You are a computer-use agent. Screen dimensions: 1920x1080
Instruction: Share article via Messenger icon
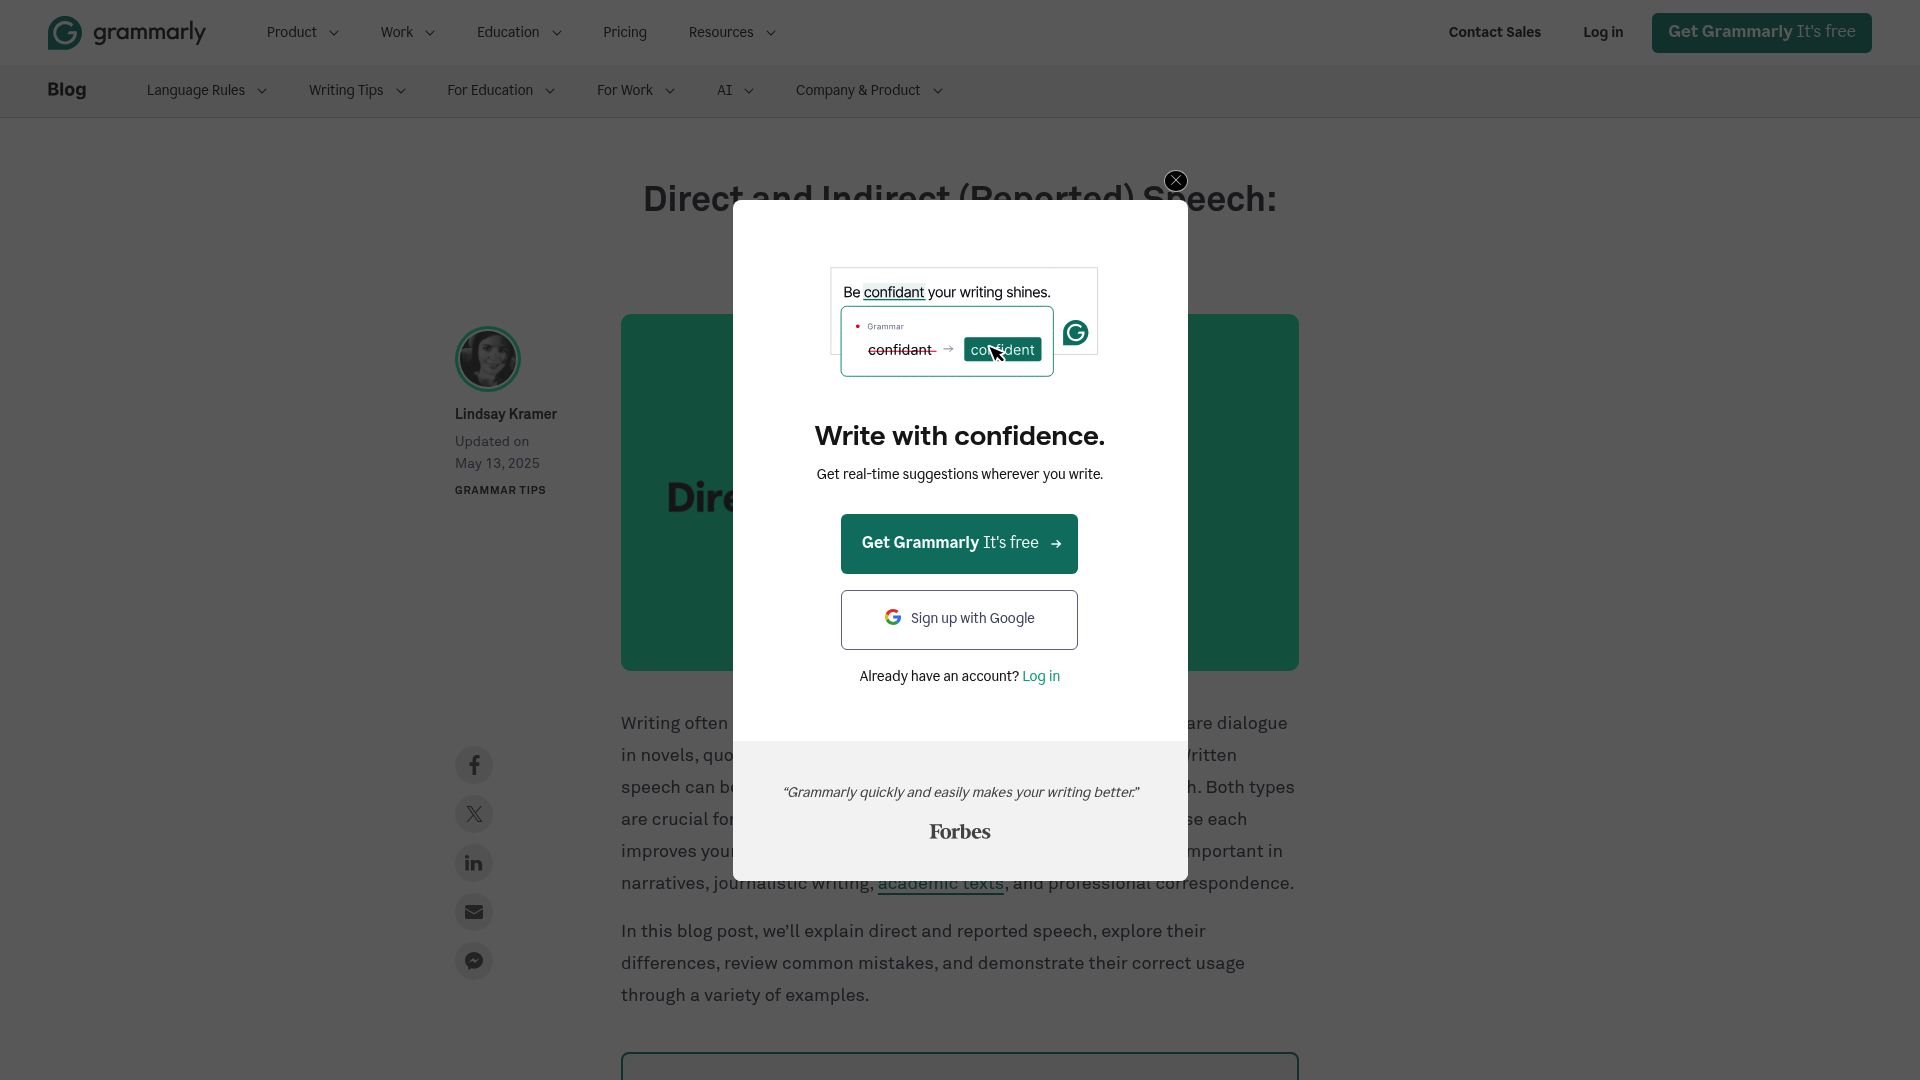pyautogui.click(x=474, y=962)
